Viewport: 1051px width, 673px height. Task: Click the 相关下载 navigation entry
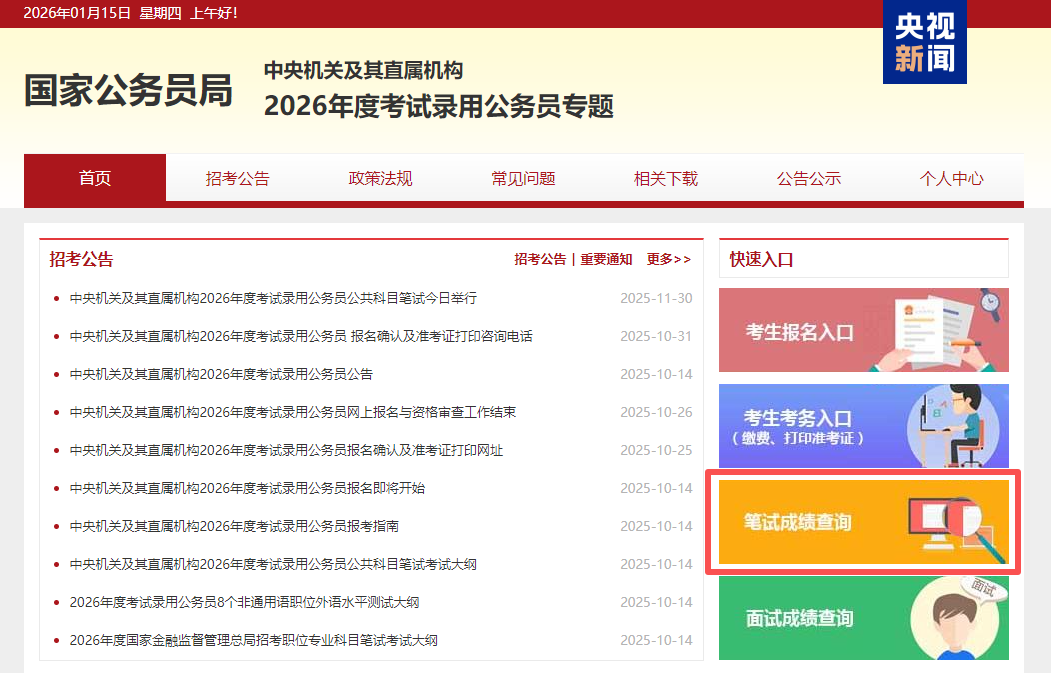(x=665, y=178)
